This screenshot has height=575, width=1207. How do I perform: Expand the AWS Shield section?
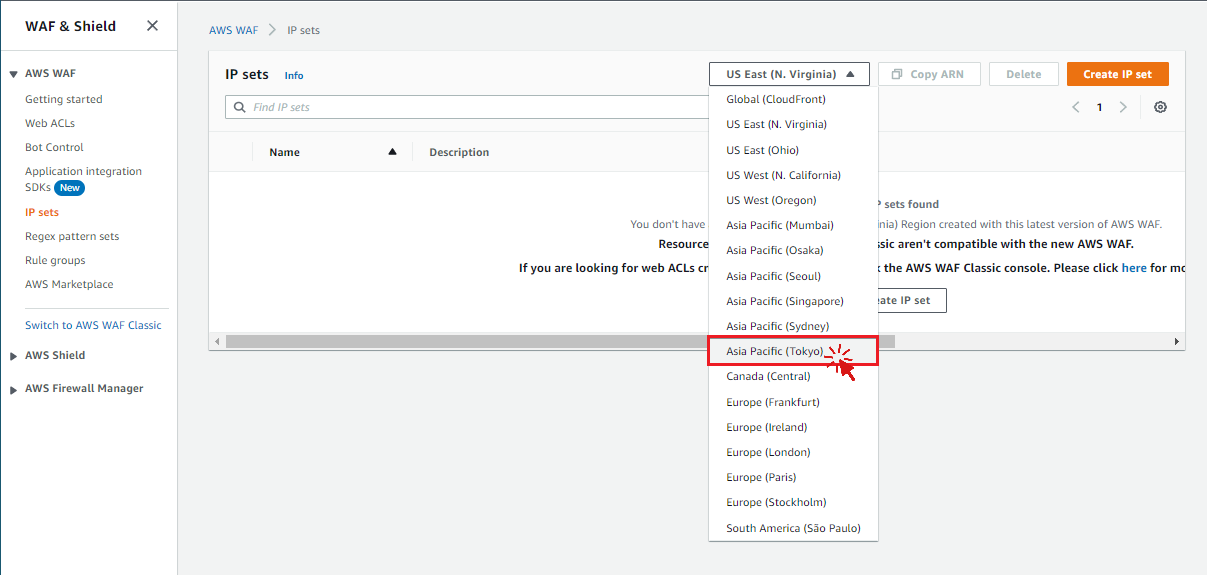point(14,356)
